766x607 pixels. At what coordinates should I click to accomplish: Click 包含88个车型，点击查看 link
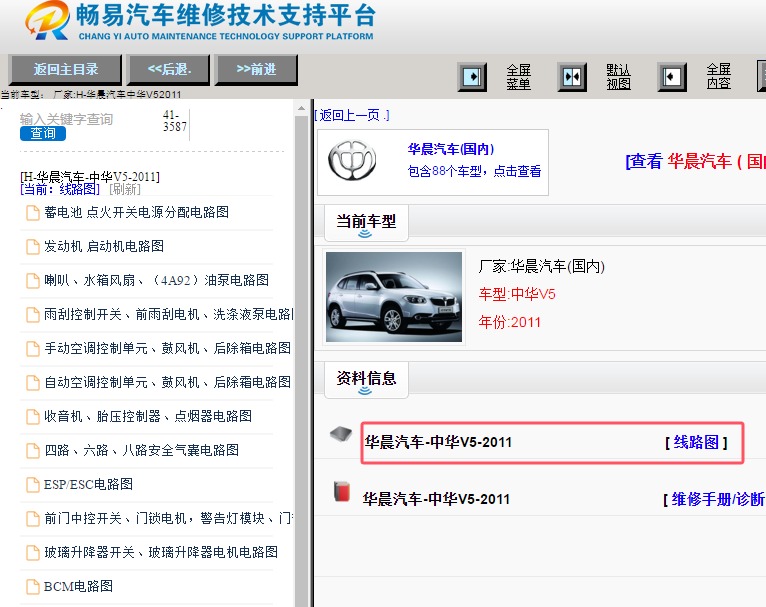tap(474, 171)
